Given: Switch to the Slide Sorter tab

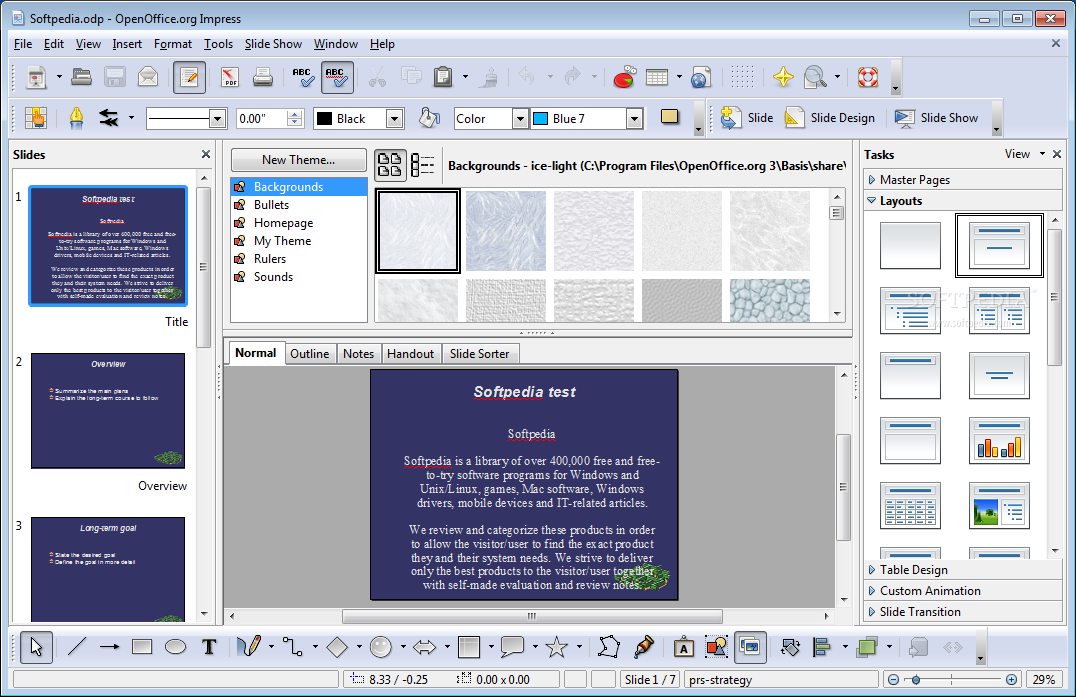Looking at the screenshot, I should pyautogui.click(x=480, y=354).
